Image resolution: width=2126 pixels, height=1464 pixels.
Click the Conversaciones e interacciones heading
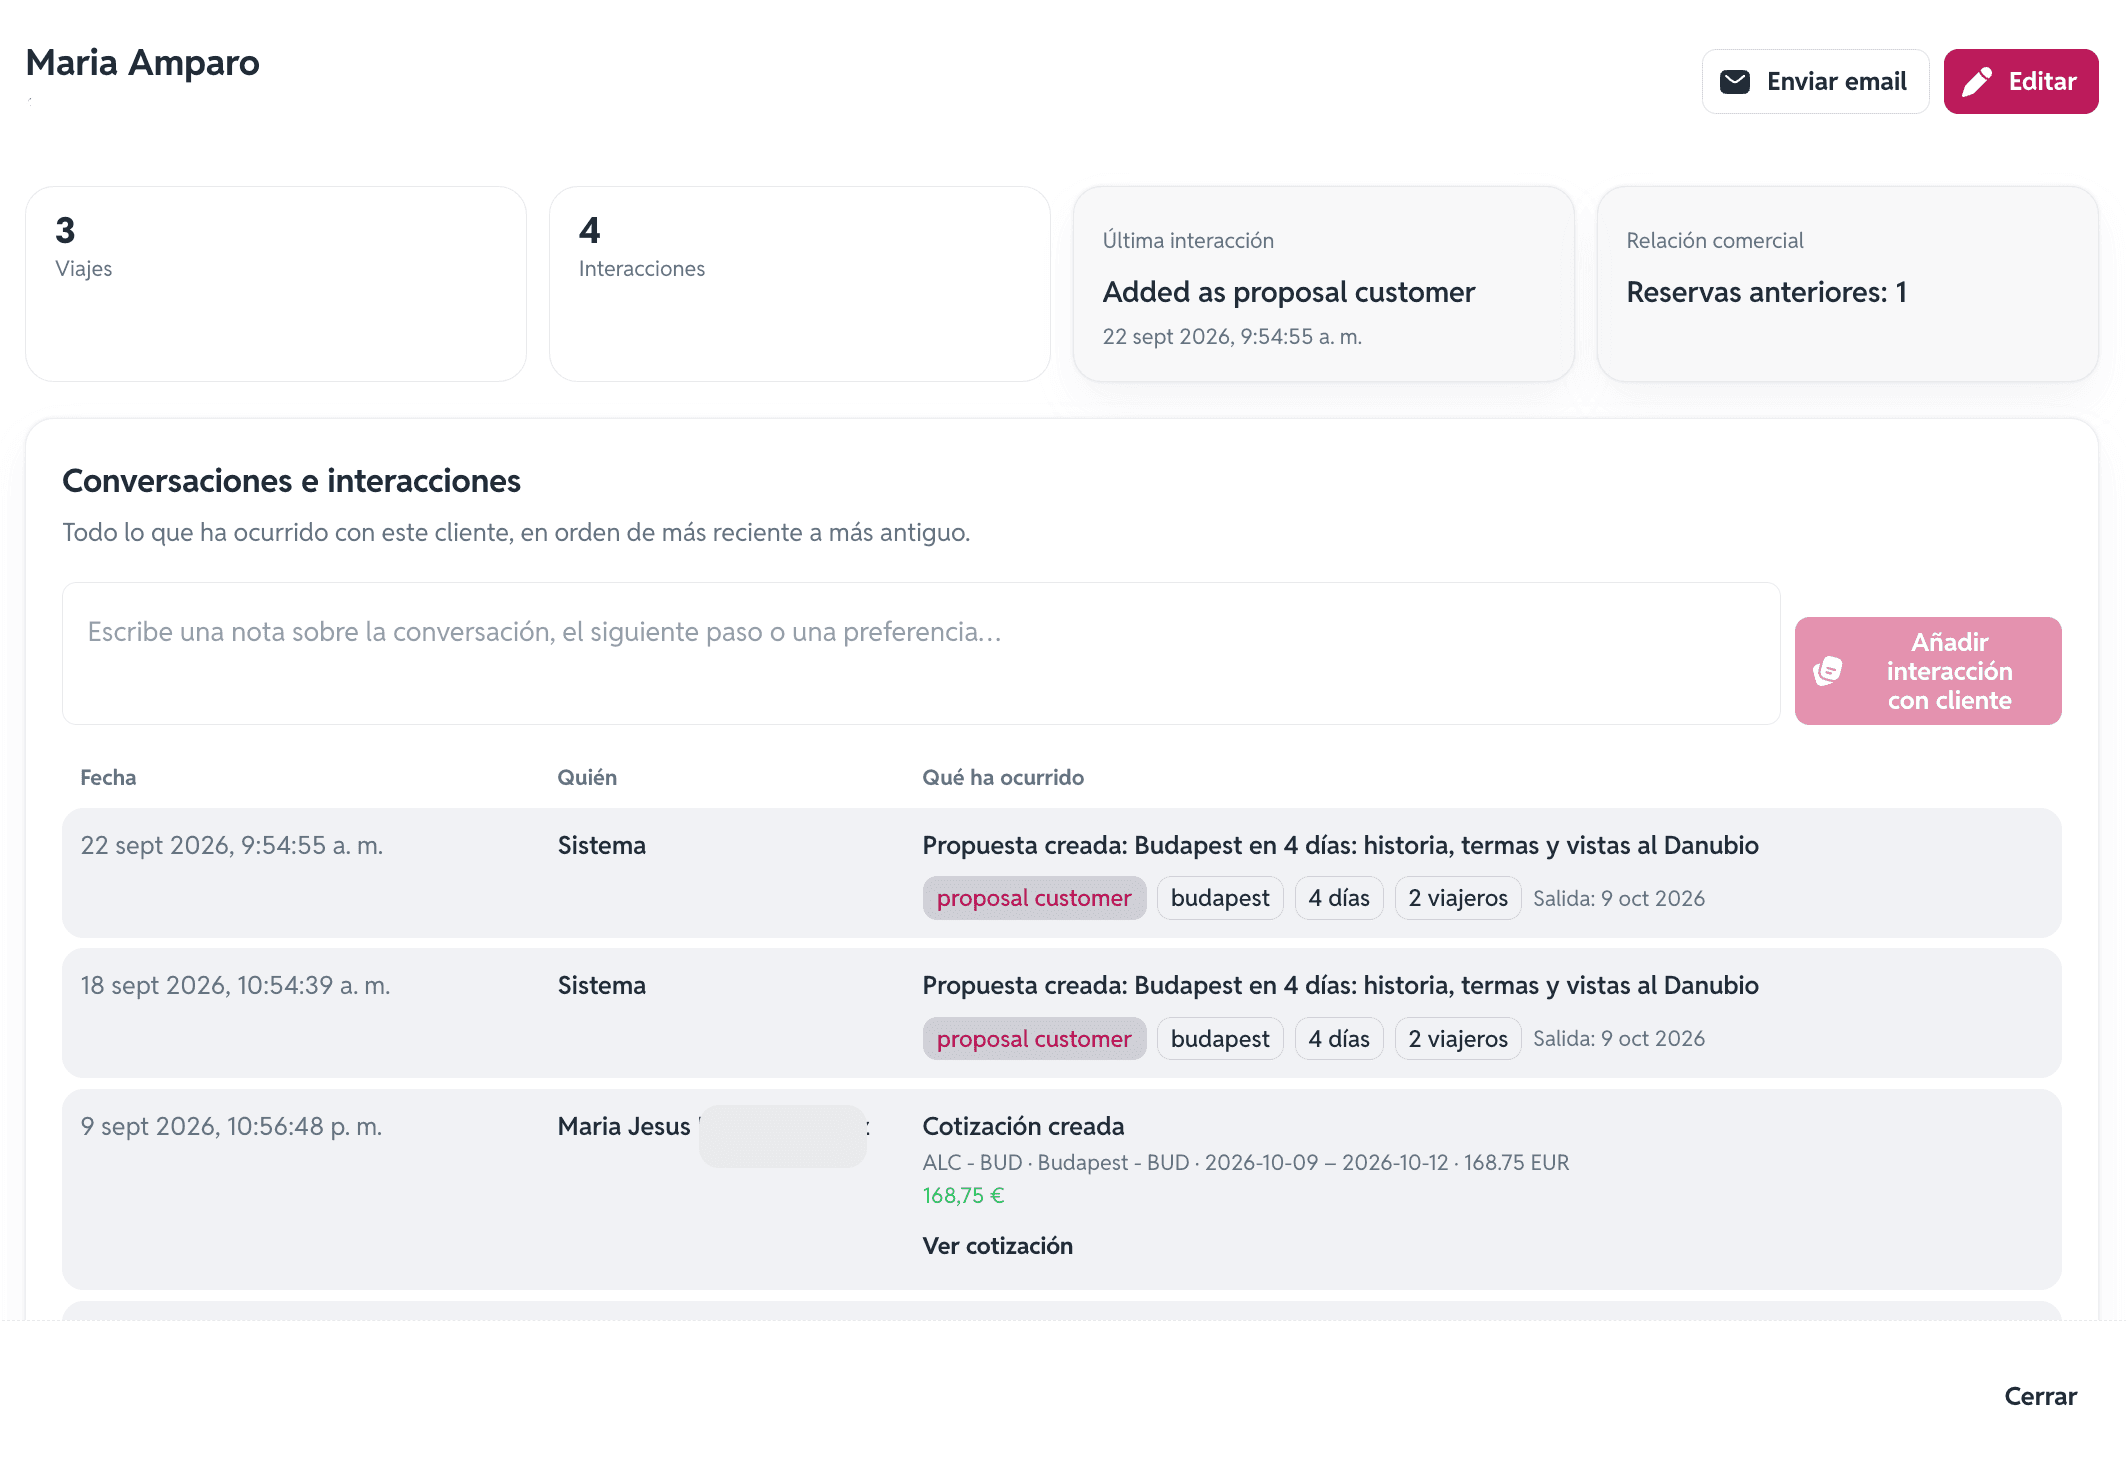291,481
